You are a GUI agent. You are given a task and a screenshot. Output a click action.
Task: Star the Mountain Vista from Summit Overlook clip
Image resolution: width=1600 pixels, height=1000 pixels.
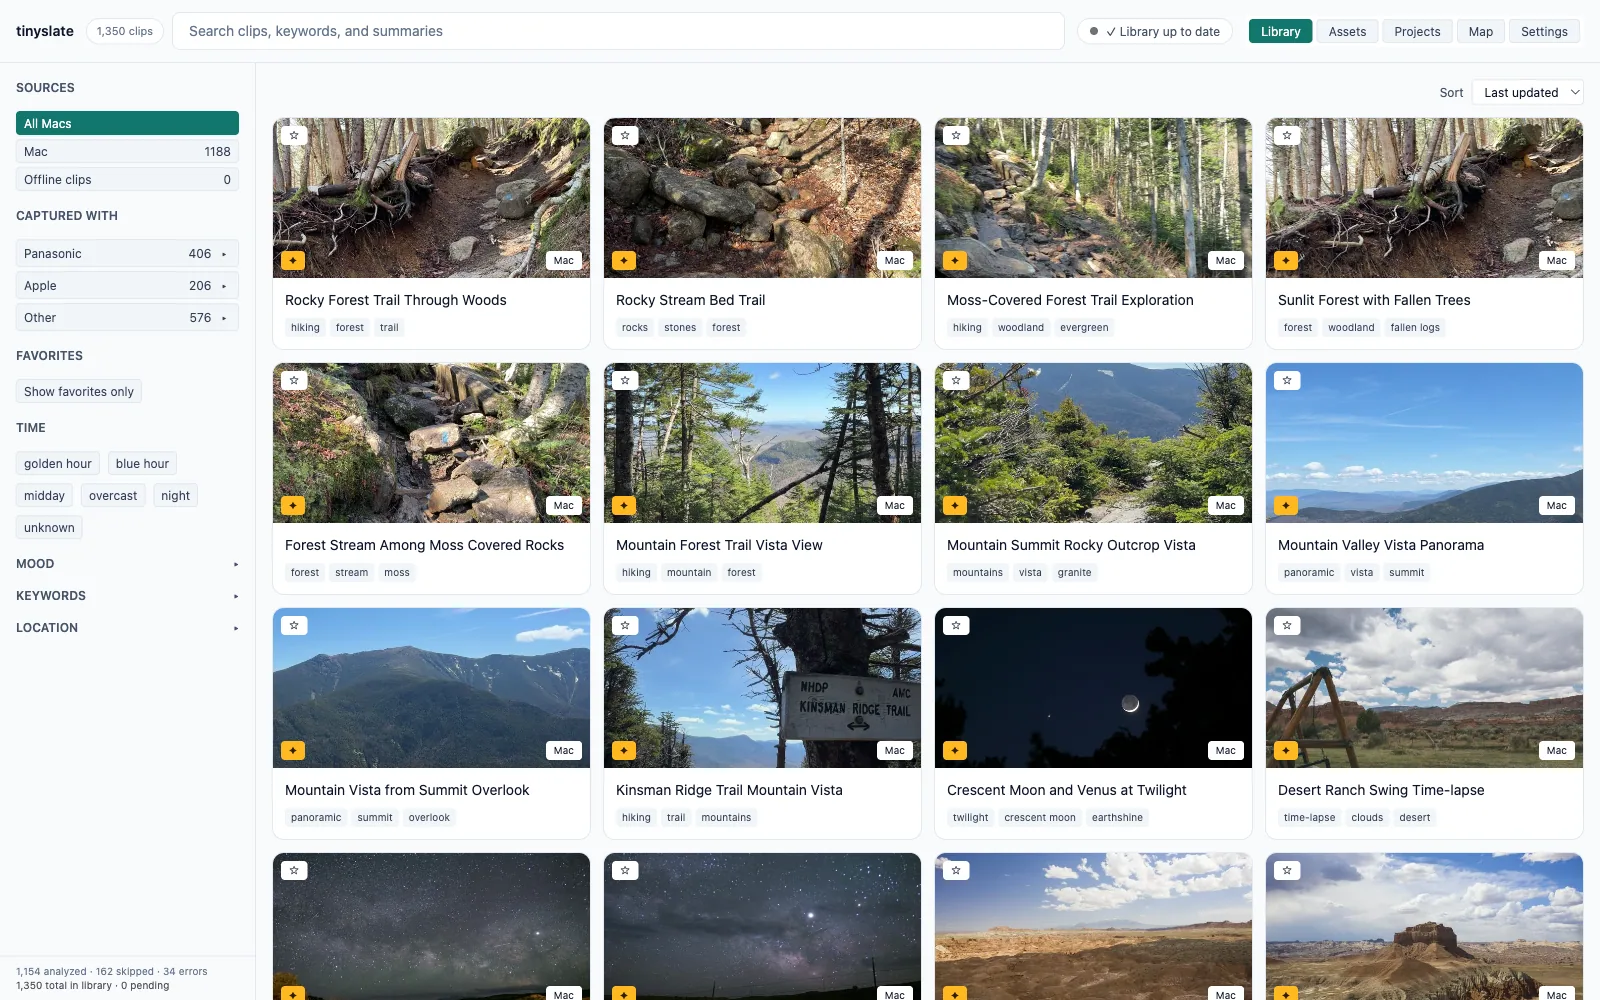294,625
